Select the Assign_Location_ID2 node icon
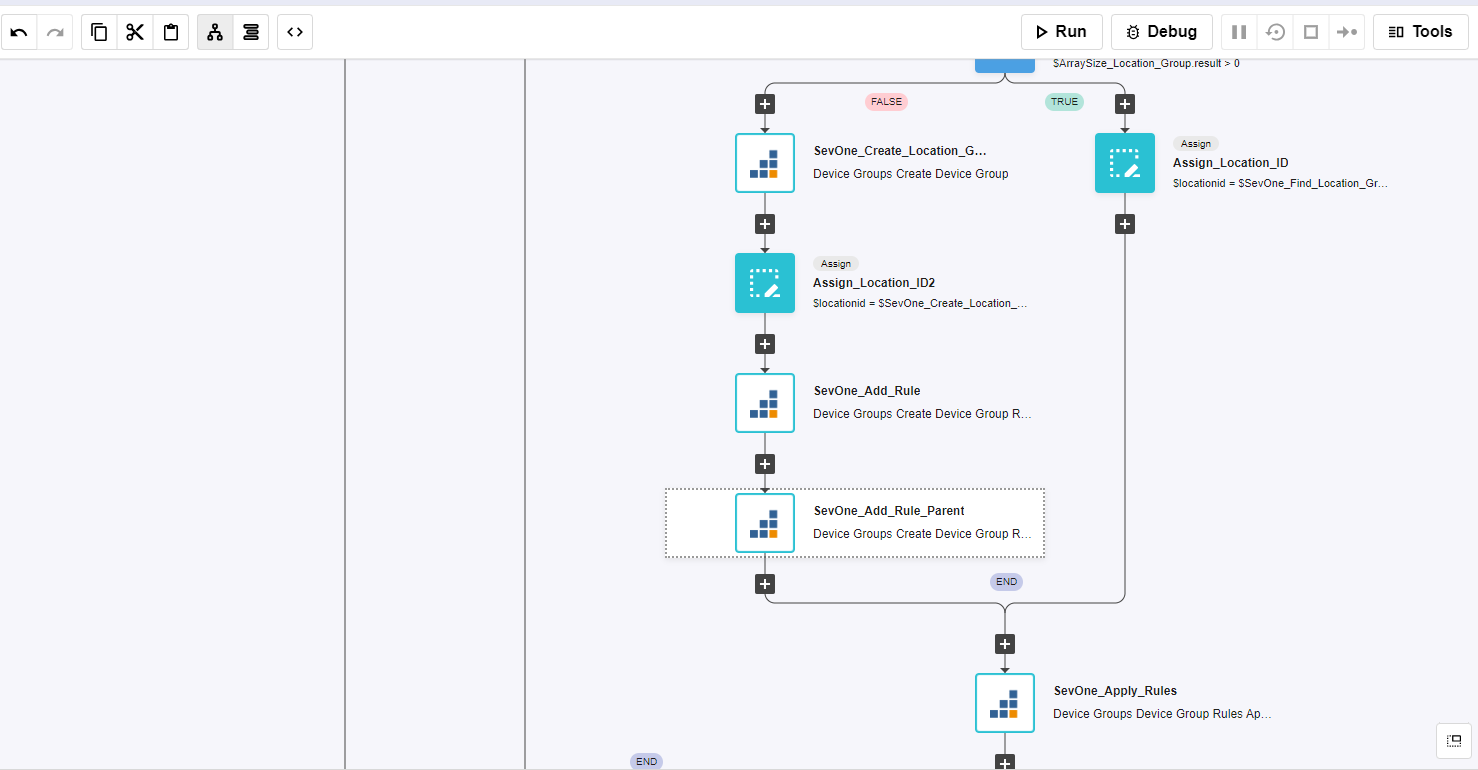This screenshot has height=770, width=1478. 765,283
